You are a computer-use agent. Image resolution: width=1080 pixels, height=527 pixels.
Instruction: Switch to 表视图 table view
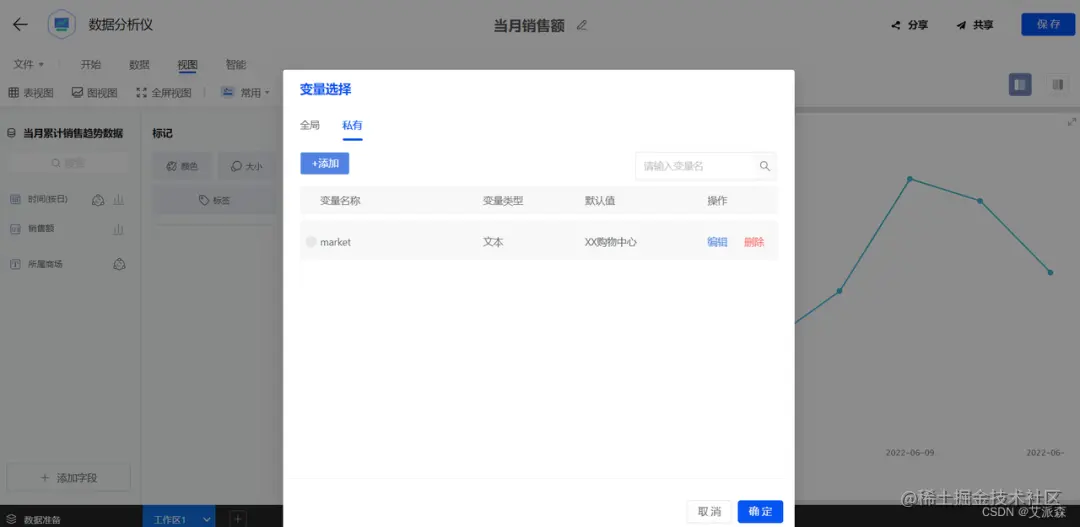[30, 92]
